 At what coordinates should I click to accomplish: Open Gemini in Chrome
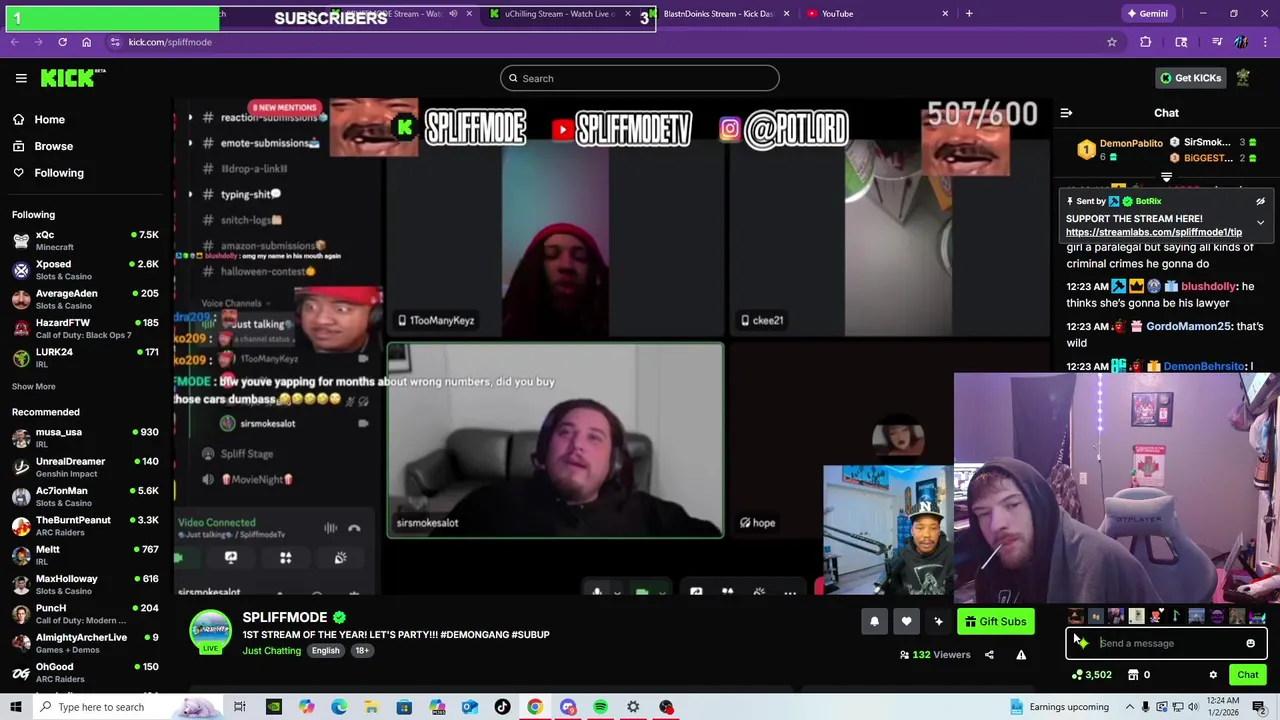(1146, 14)
